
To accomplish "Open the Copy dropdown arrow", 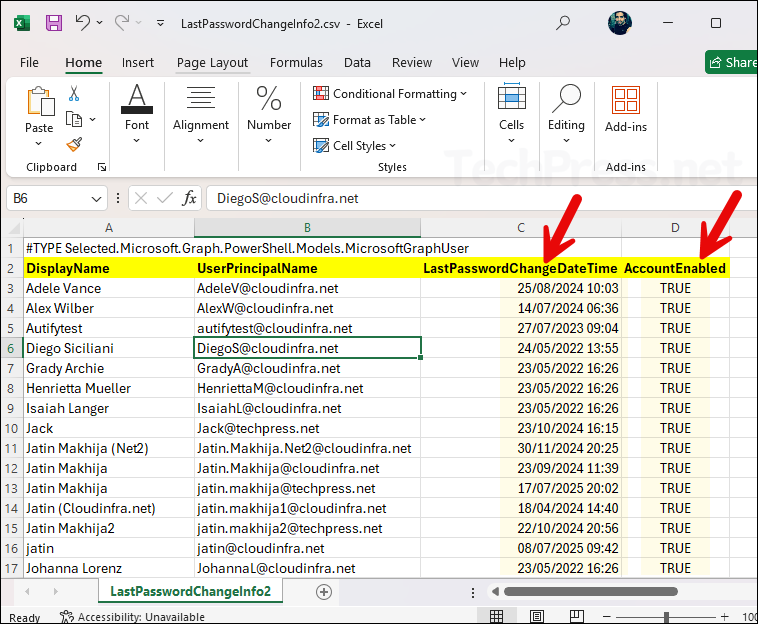I will click(x=92, y=119).
